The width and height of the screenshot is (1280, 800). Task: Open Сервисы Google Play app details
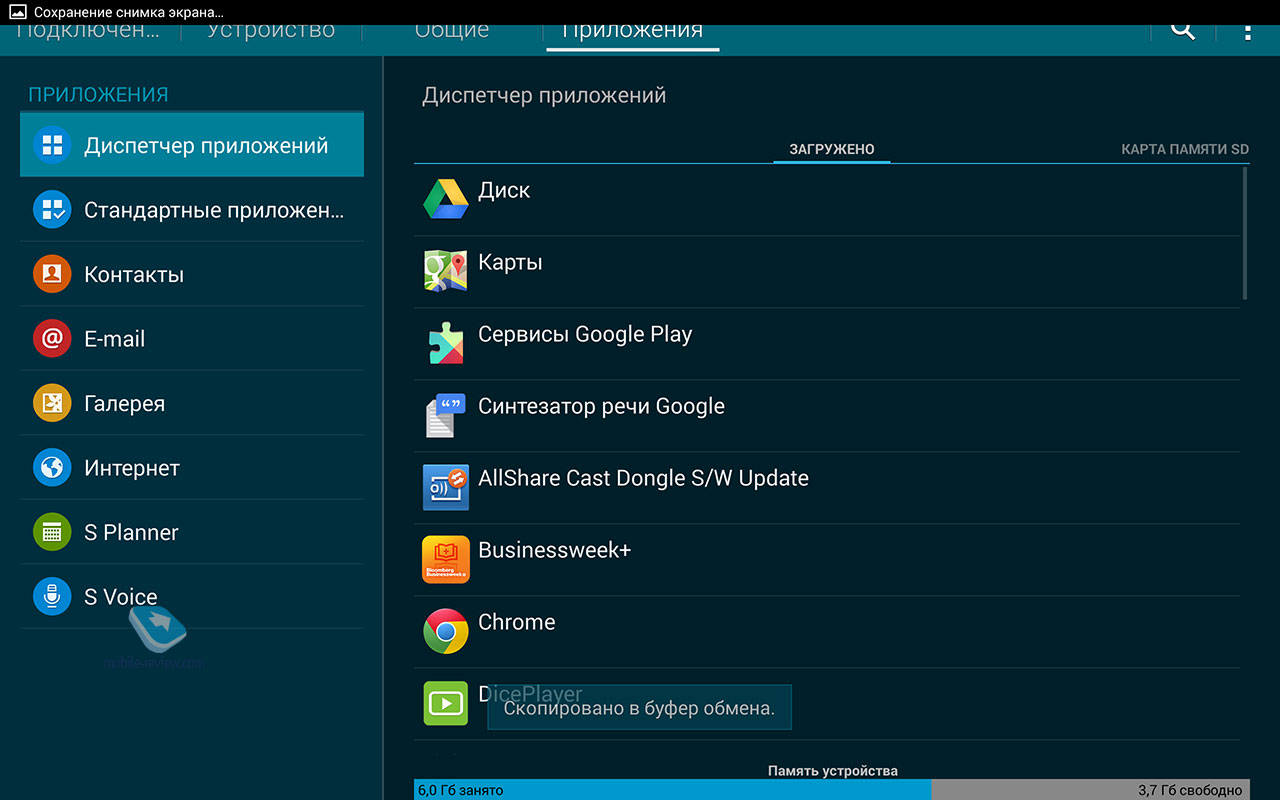pyautogui.click(x=827, y=344)
